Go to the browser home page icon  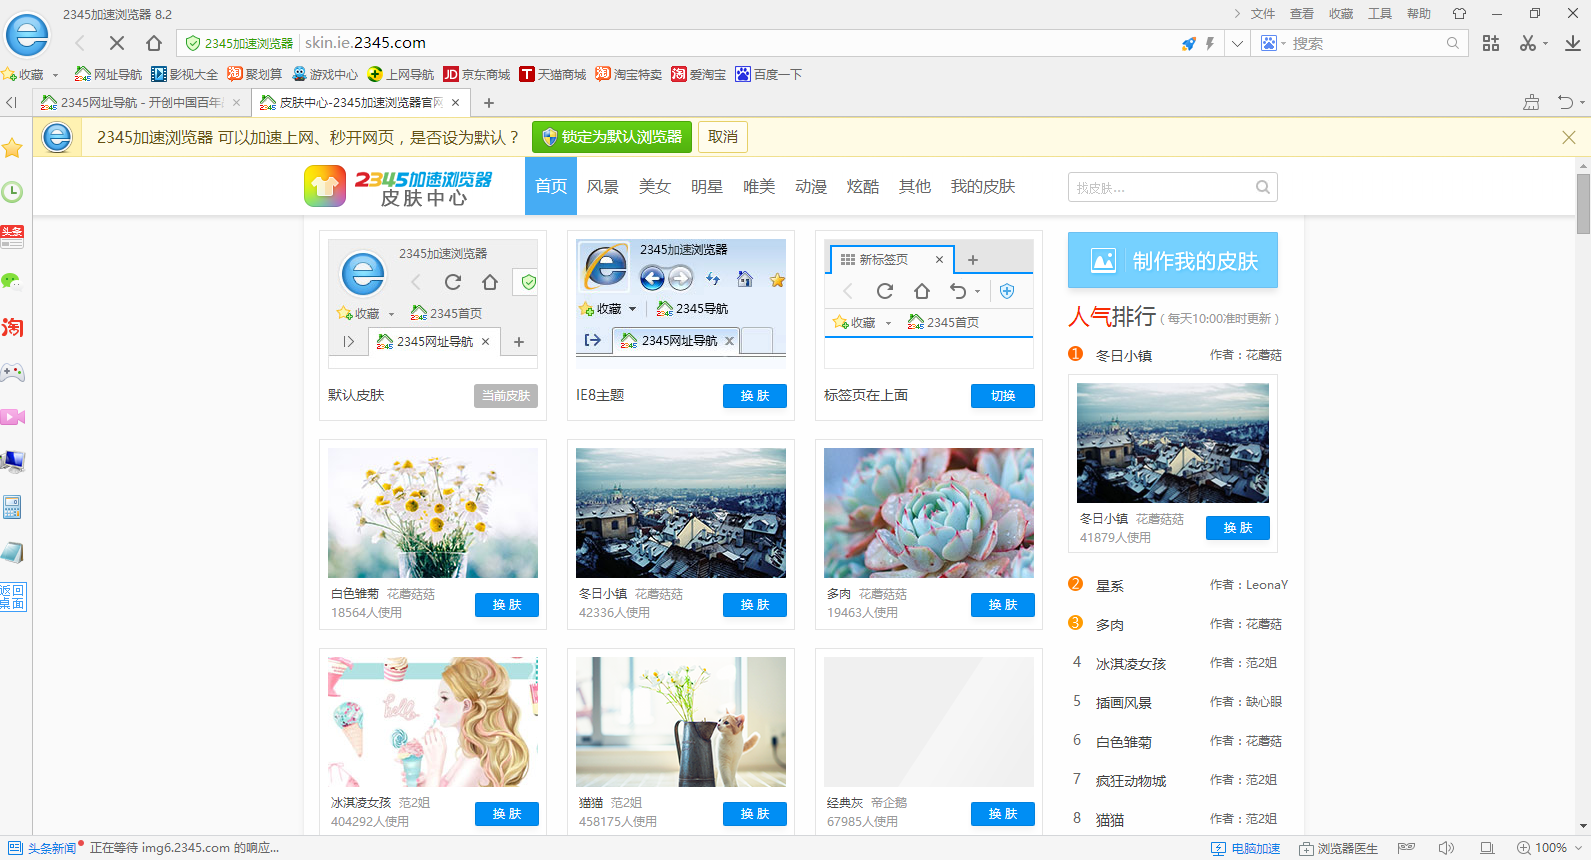pos(153,43)
